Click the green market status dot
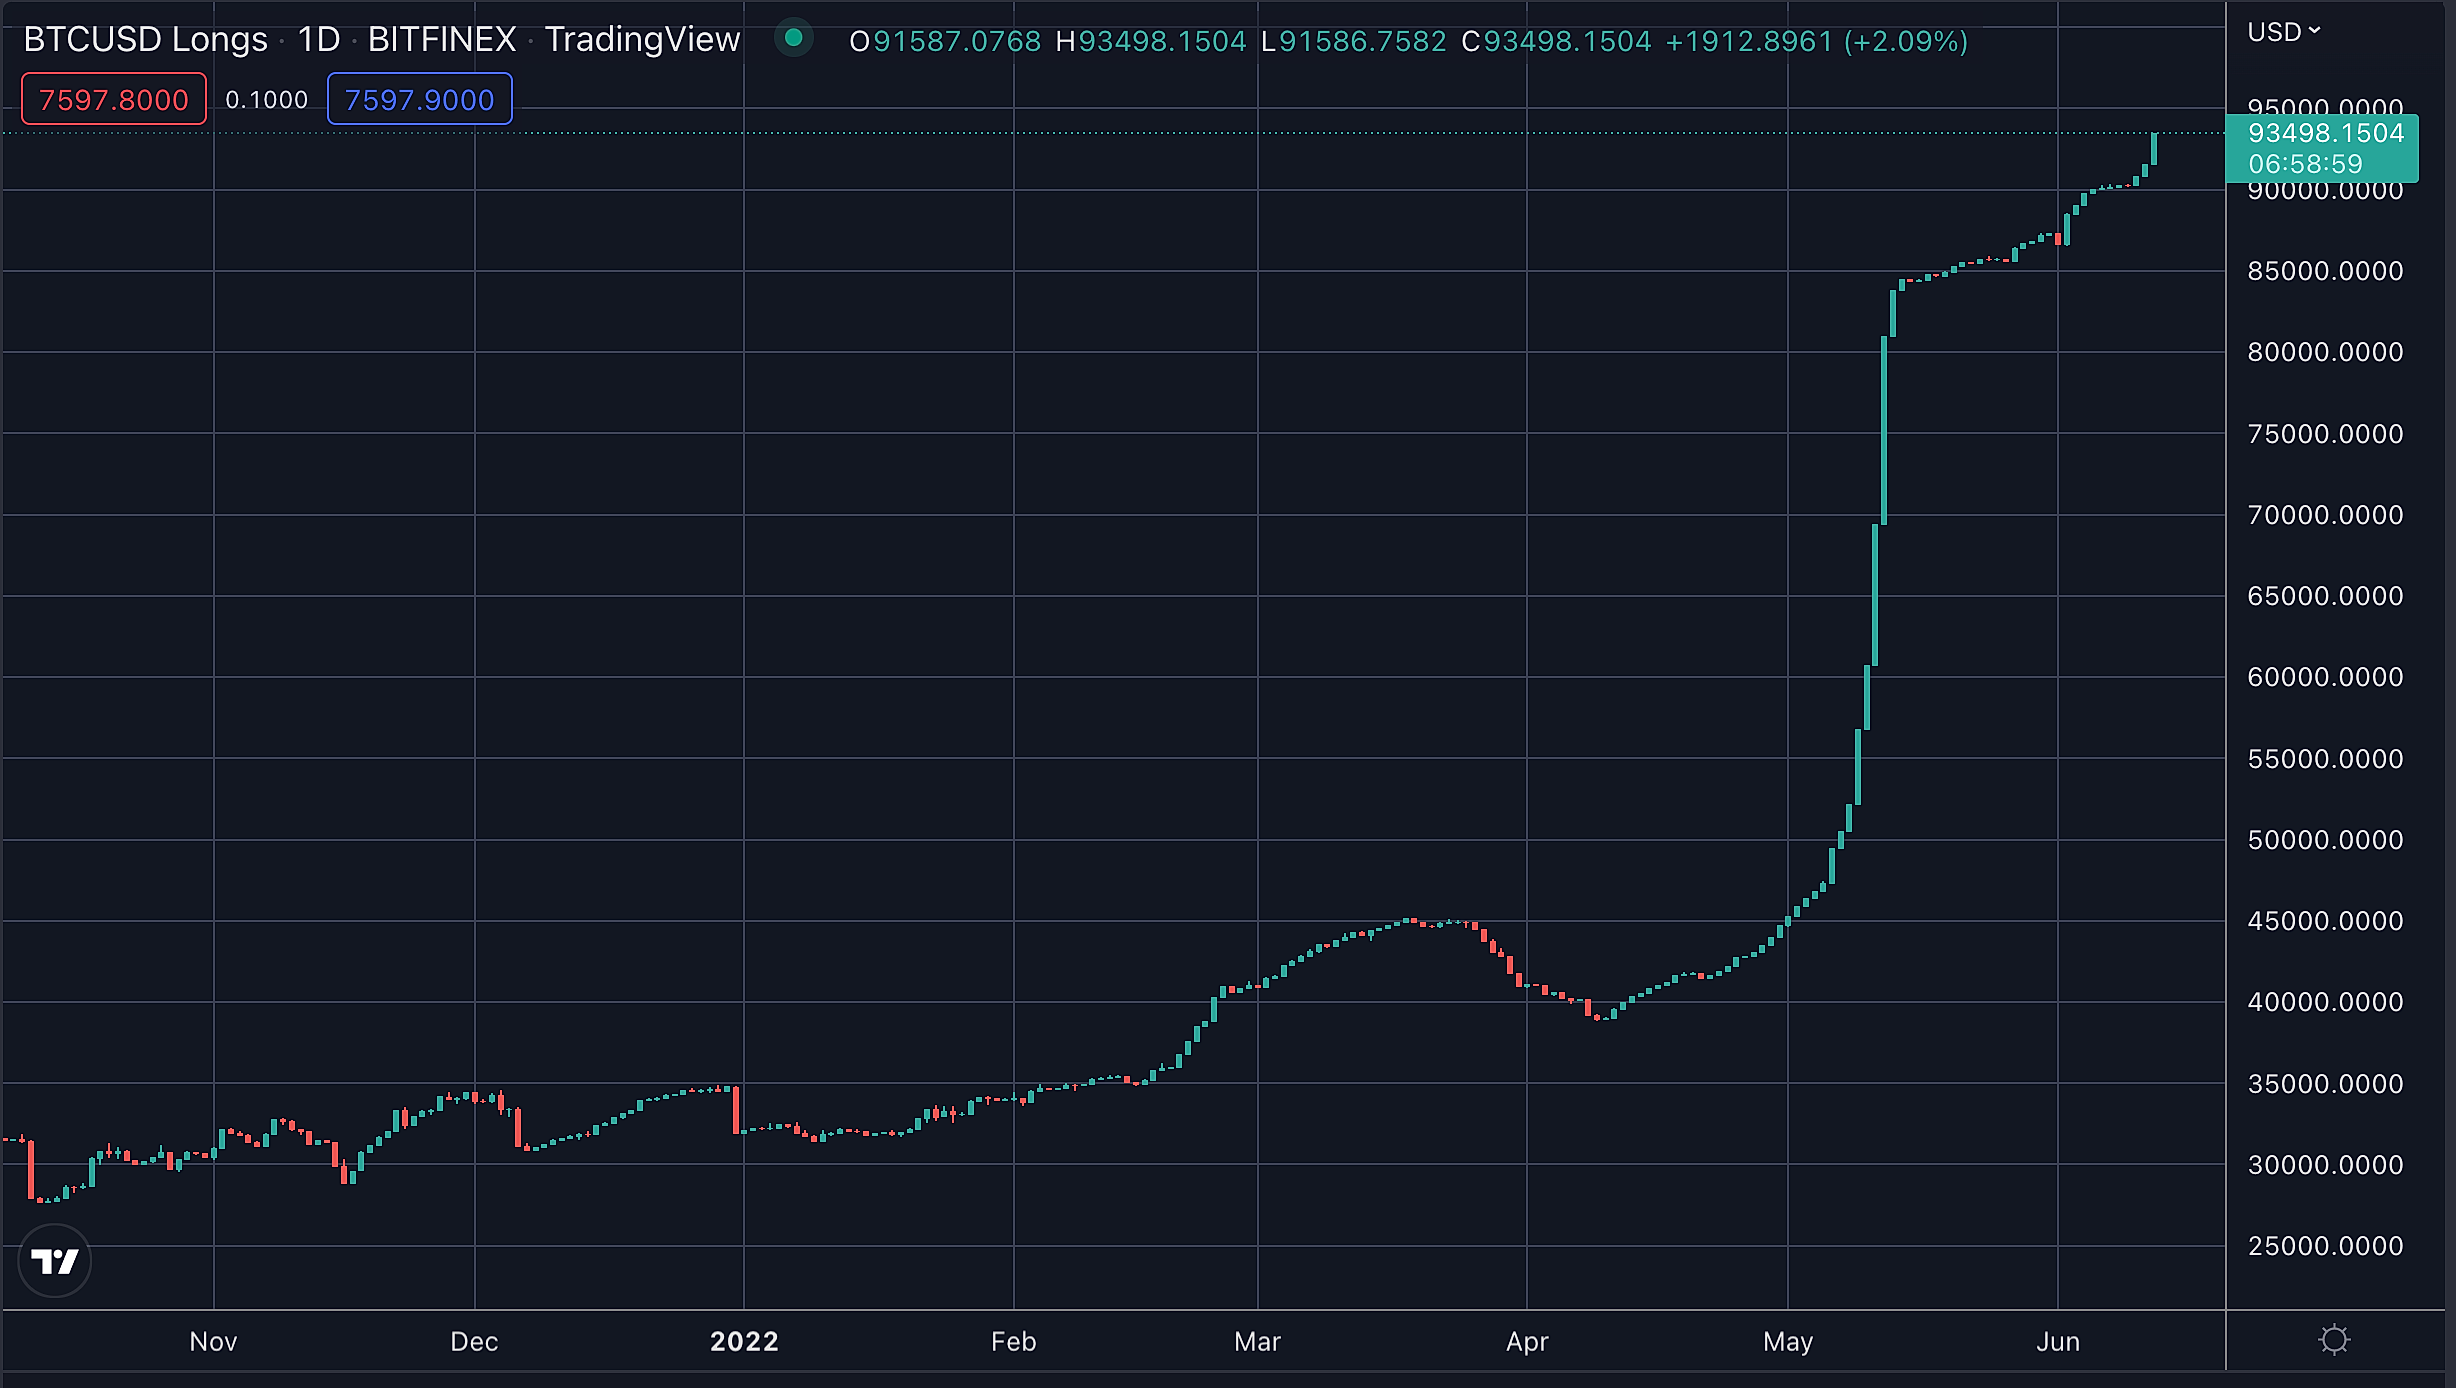Viewport: 2456px width, 1388px height. coord(794,38)
